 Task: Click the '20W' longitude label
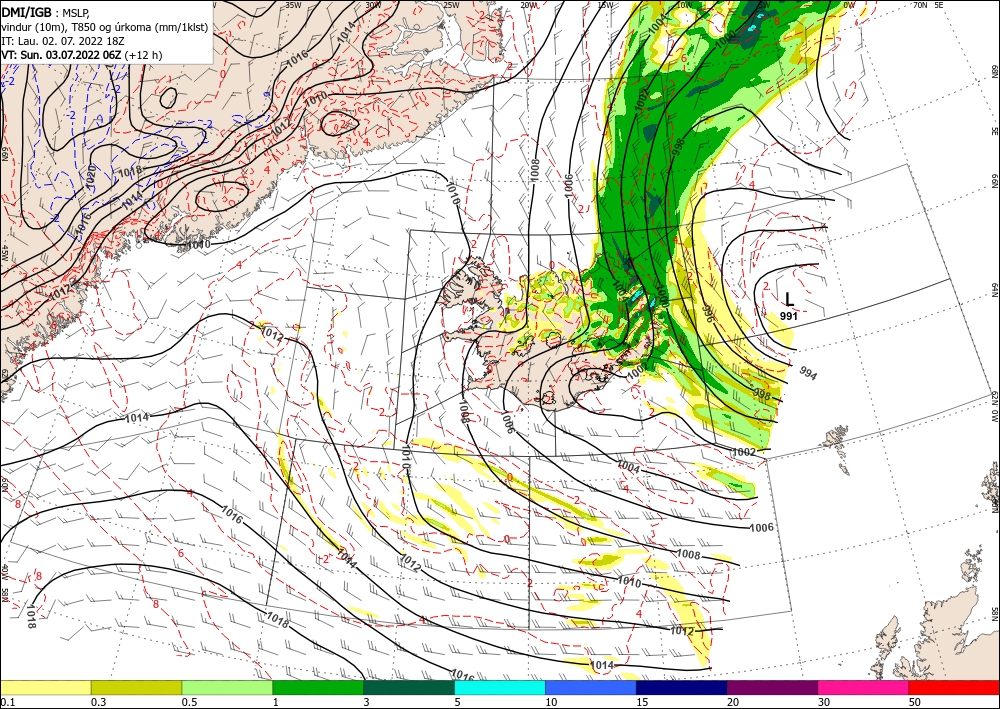(x=529, y=4)
